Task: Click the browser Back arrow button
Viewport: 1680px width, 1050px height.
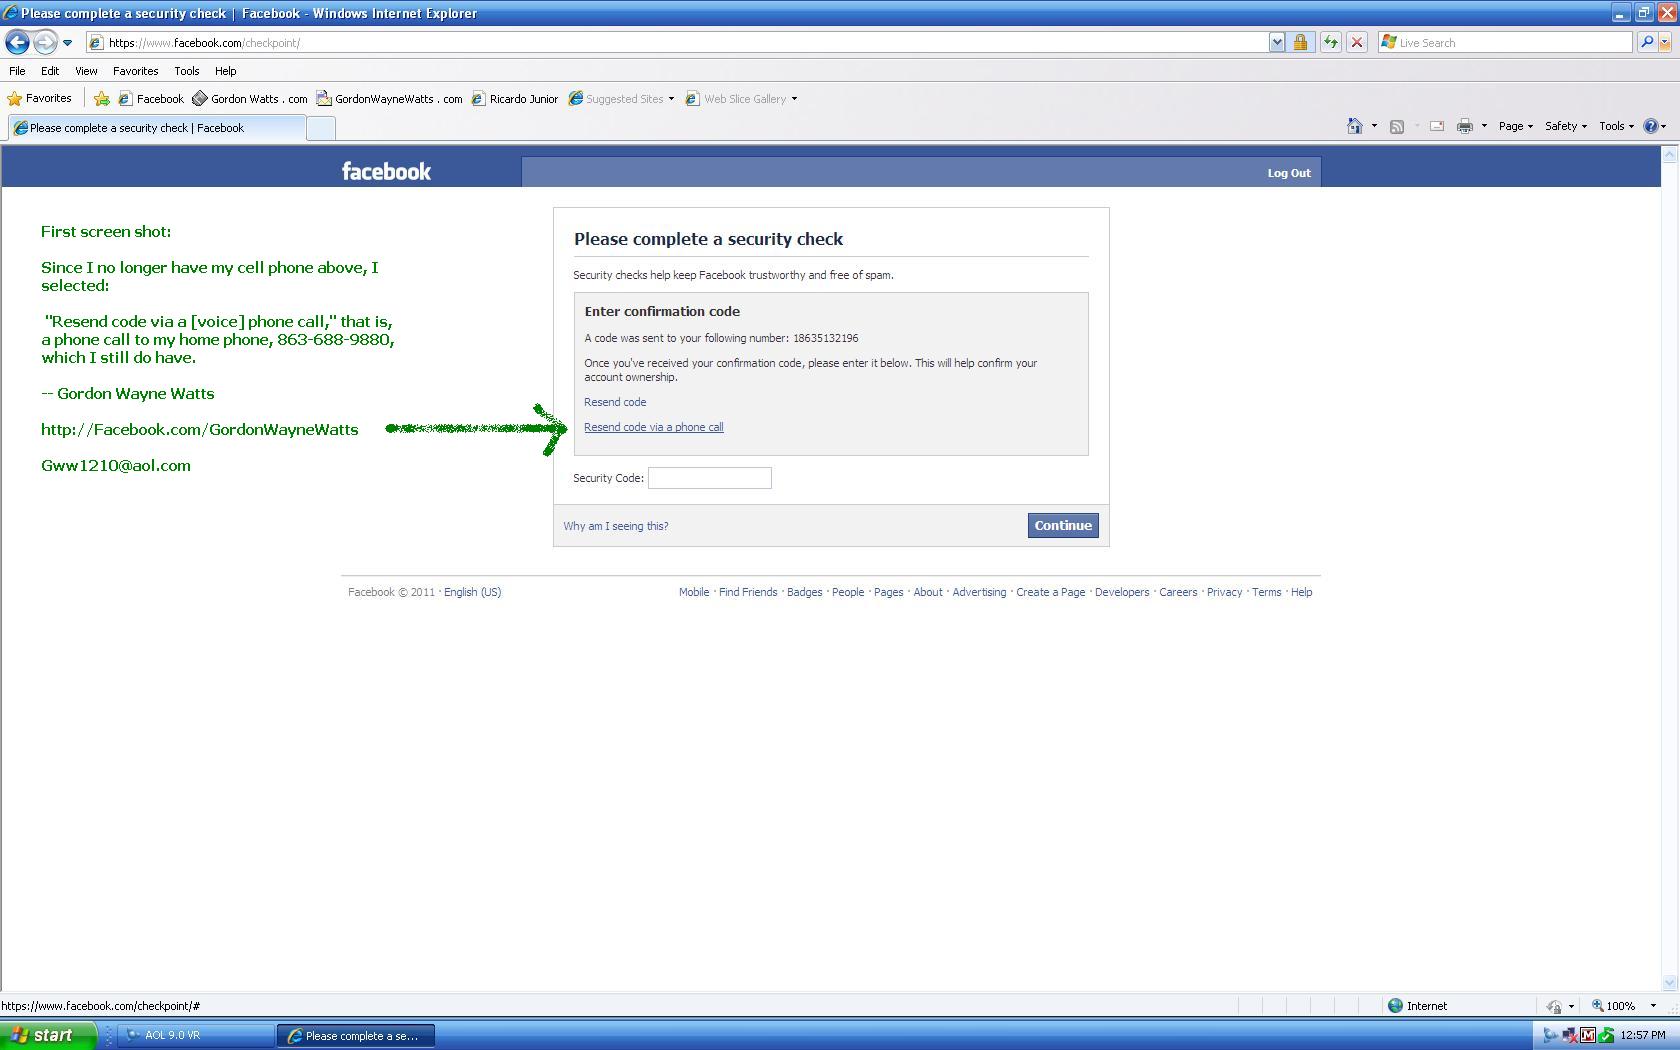Action: click(x=17, y=43)
